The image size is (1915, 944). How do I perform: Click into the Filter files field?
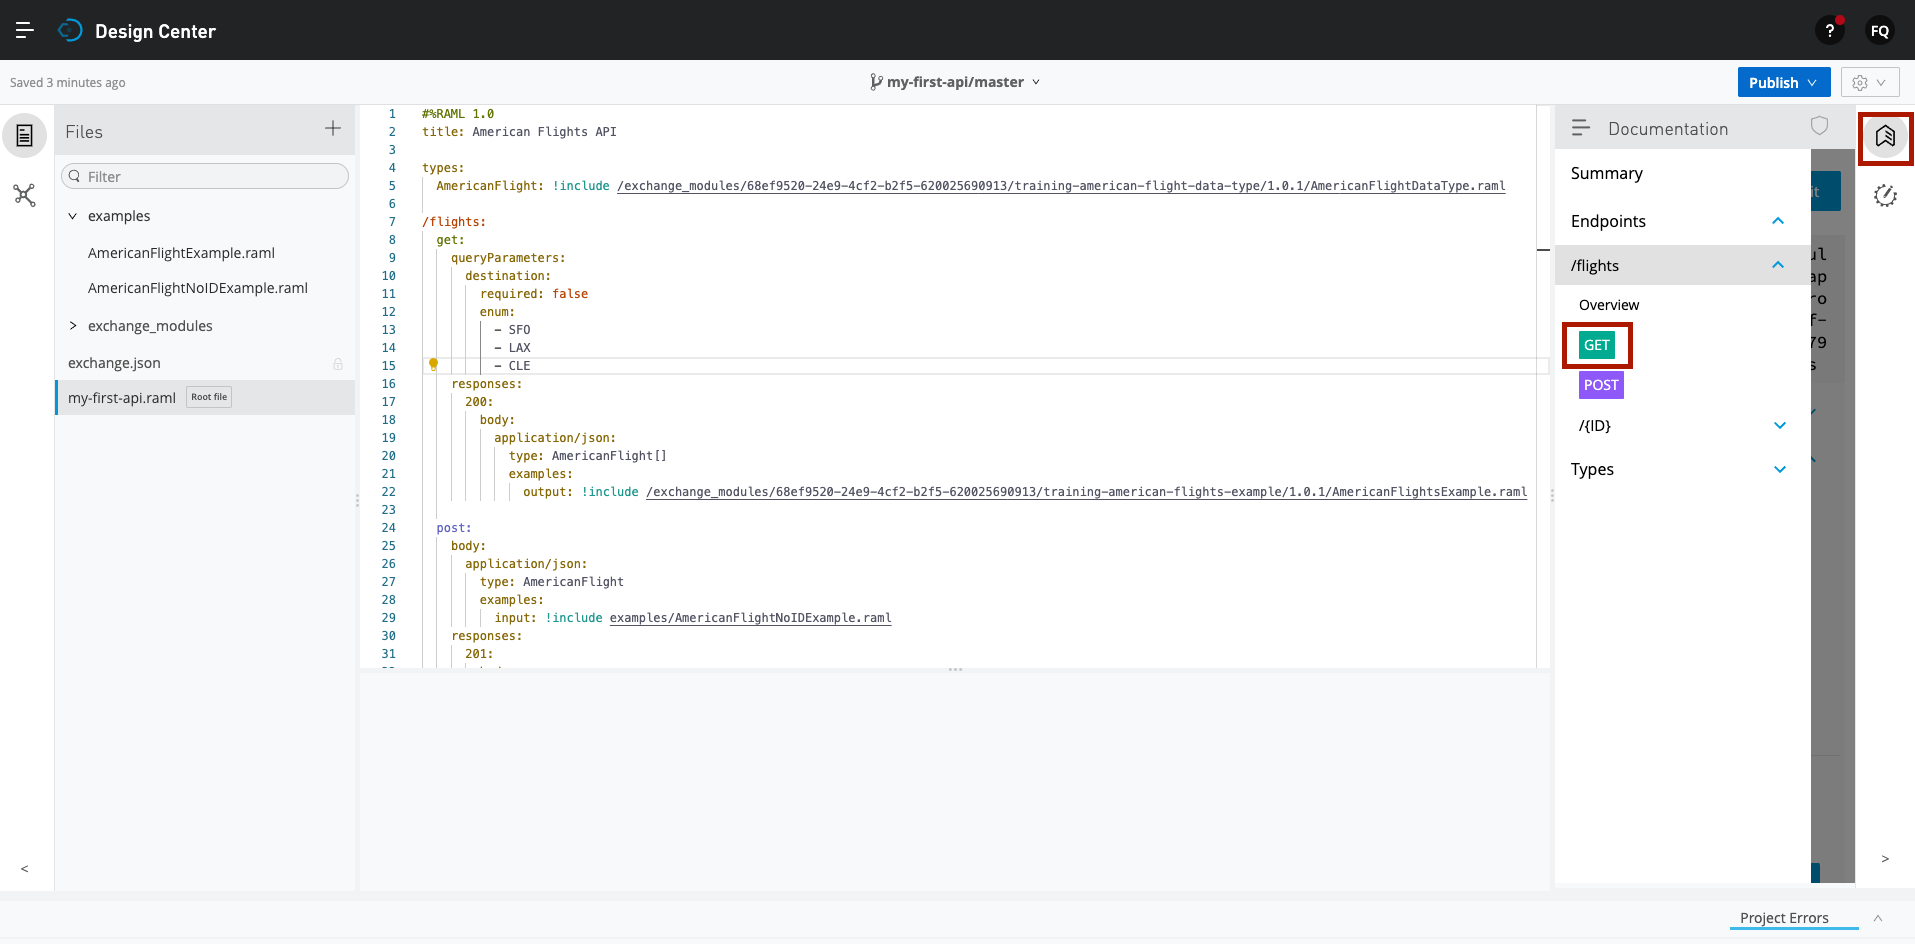[x=205, y=176]
